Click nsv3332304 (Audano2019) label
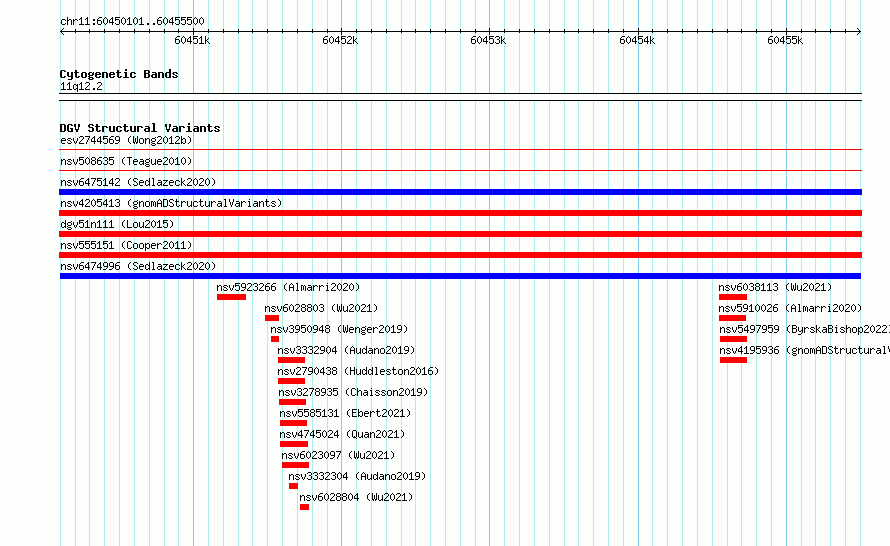Viewport: 890px width, 546px height. [x=357, y=476]
